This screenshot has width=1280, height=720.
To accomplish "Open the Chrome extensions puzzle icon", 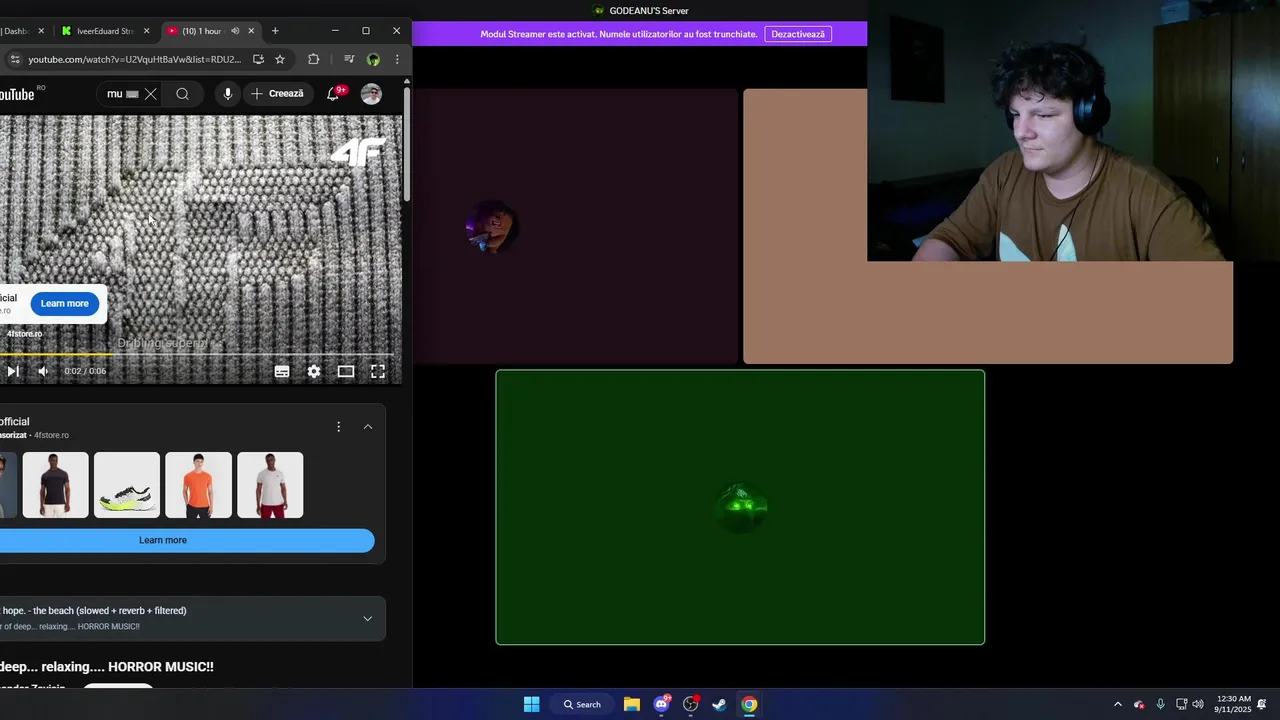I will 313,59.
